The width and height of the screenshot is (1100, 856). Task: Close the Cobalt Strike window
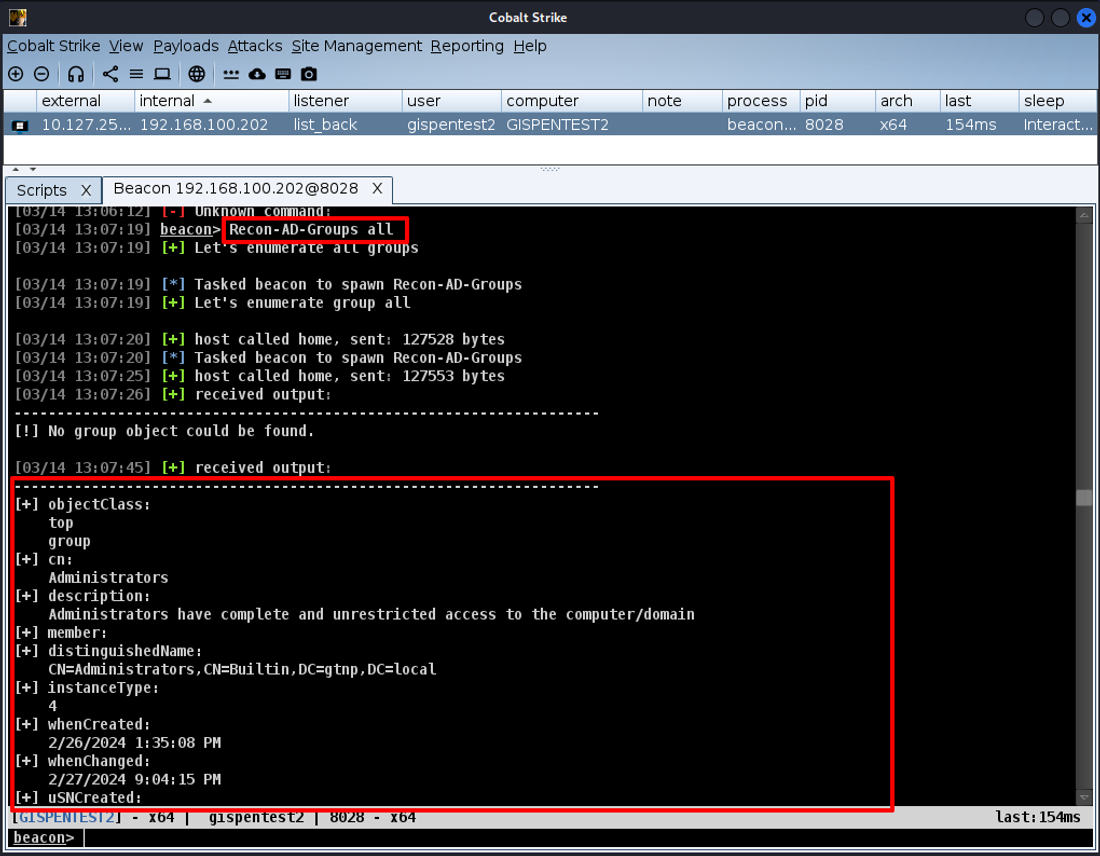coord(1085,18)
